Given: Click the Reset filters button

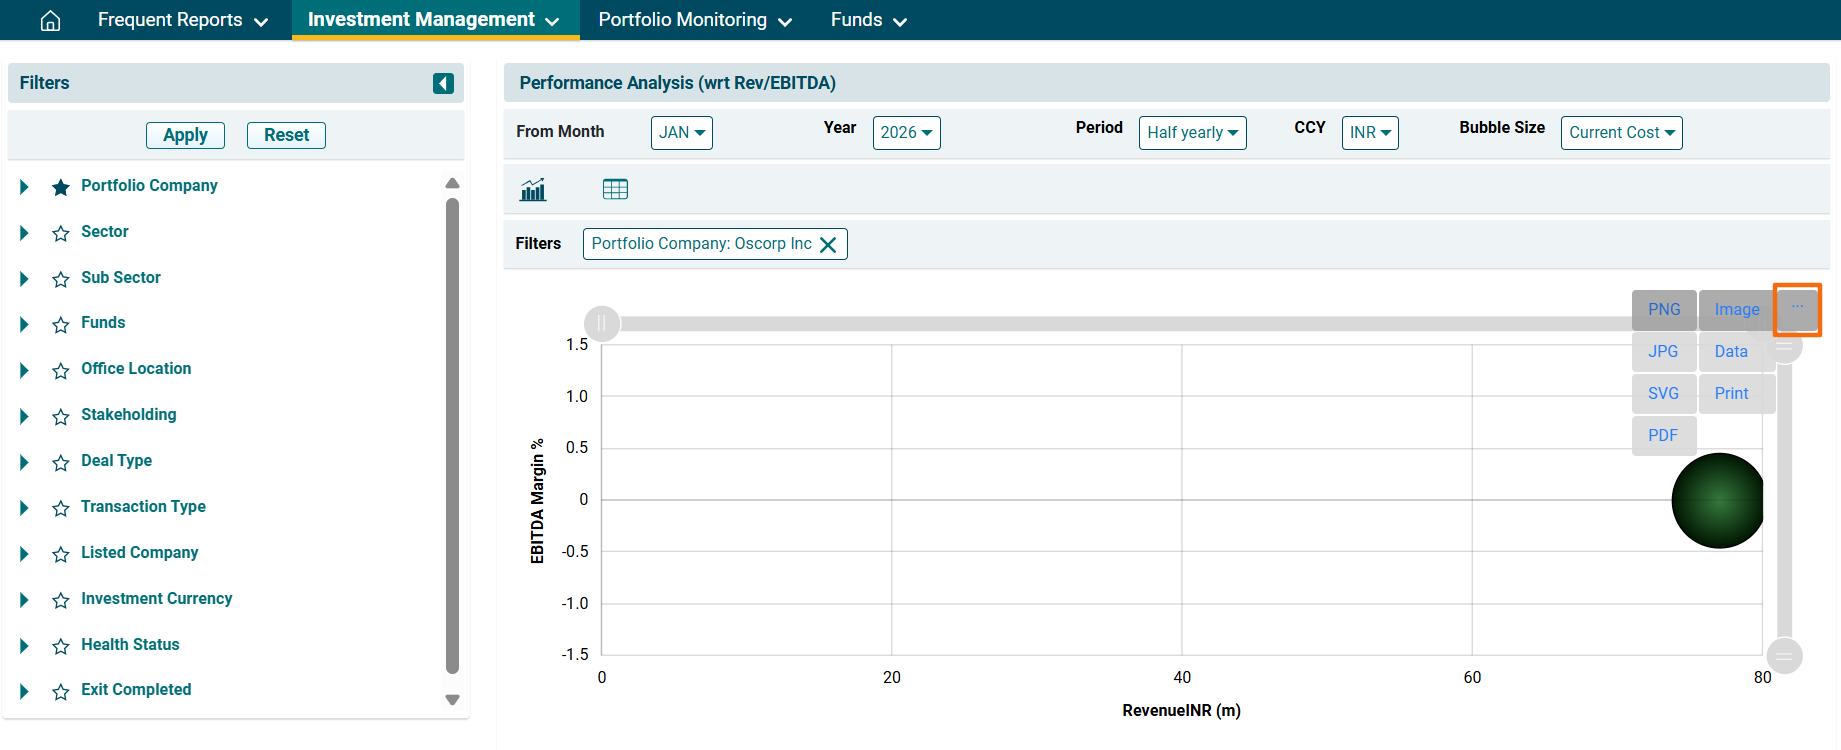Looking at the screenshot, I should click(x=286, y=135).
